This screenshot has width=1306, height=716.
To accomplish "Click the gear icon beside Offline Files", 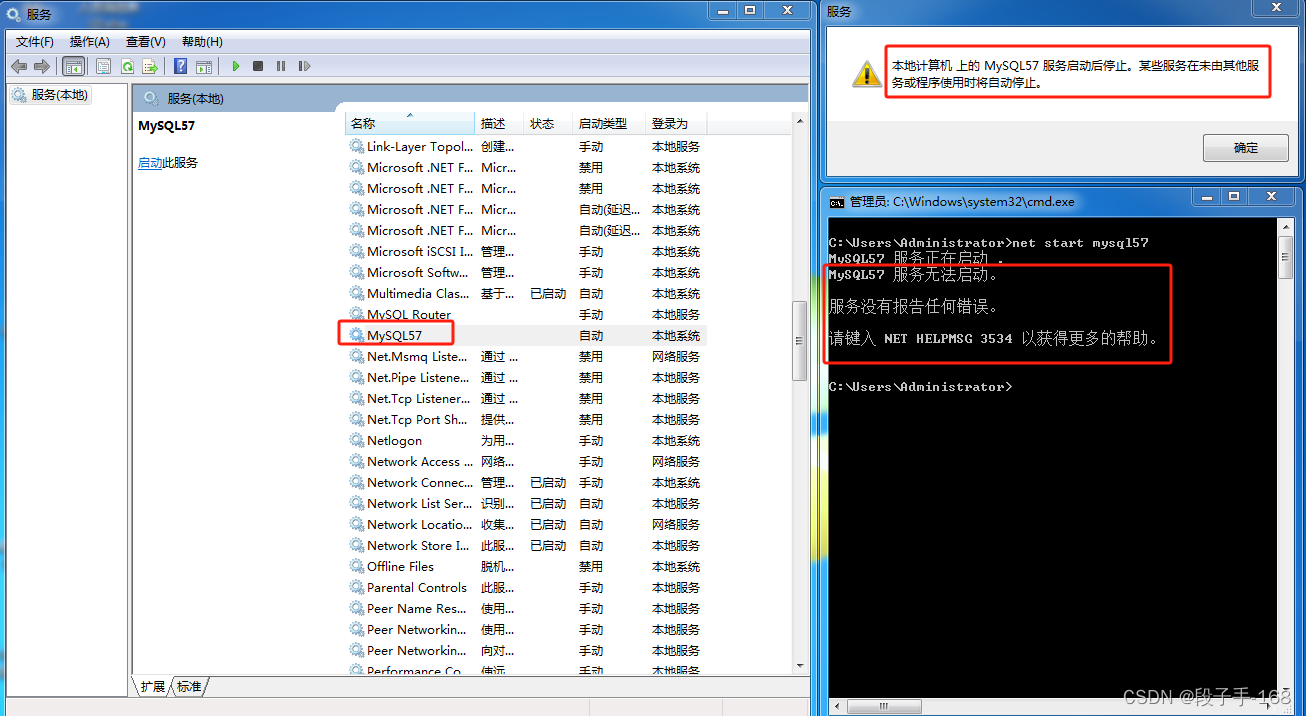I will tap(357, 567).
